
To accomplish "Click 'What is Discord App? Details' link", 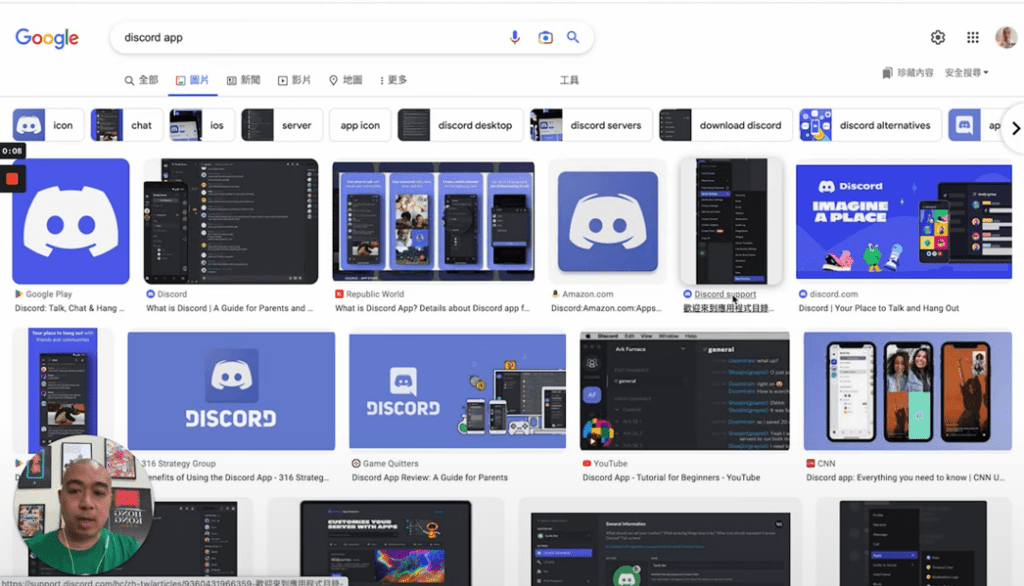I will (432, 308).
